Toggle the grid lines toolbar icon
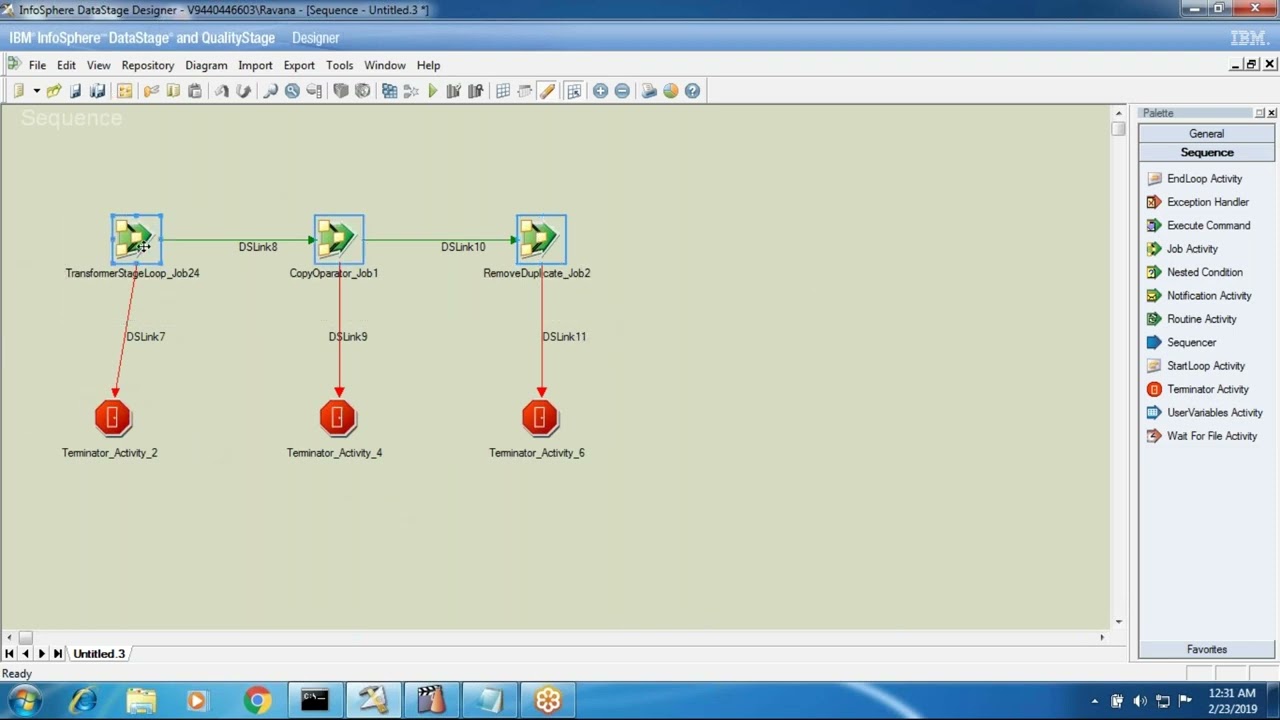This screenshot has width=1280, height=720. pos(503,91)
